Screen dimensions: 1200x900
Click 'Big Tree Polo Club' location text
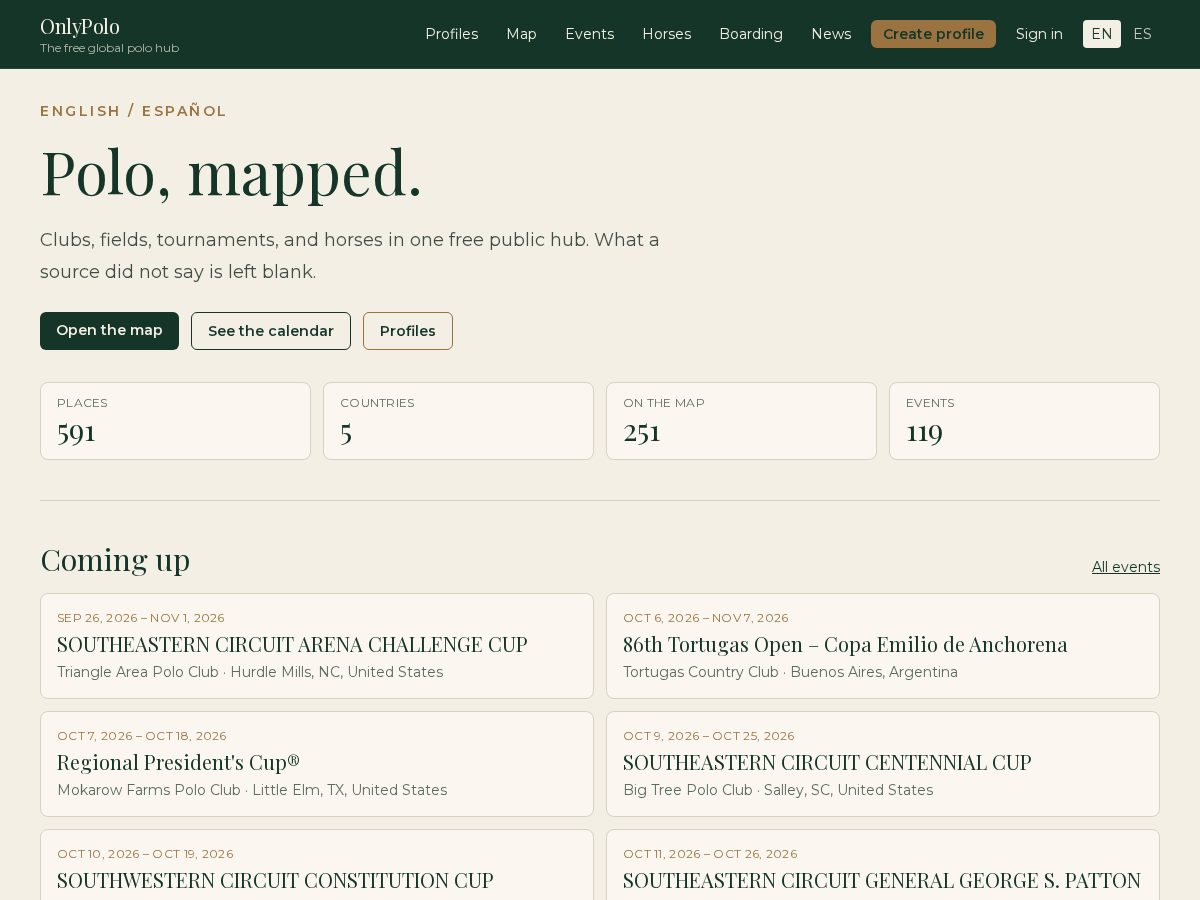tap(688, 790)
